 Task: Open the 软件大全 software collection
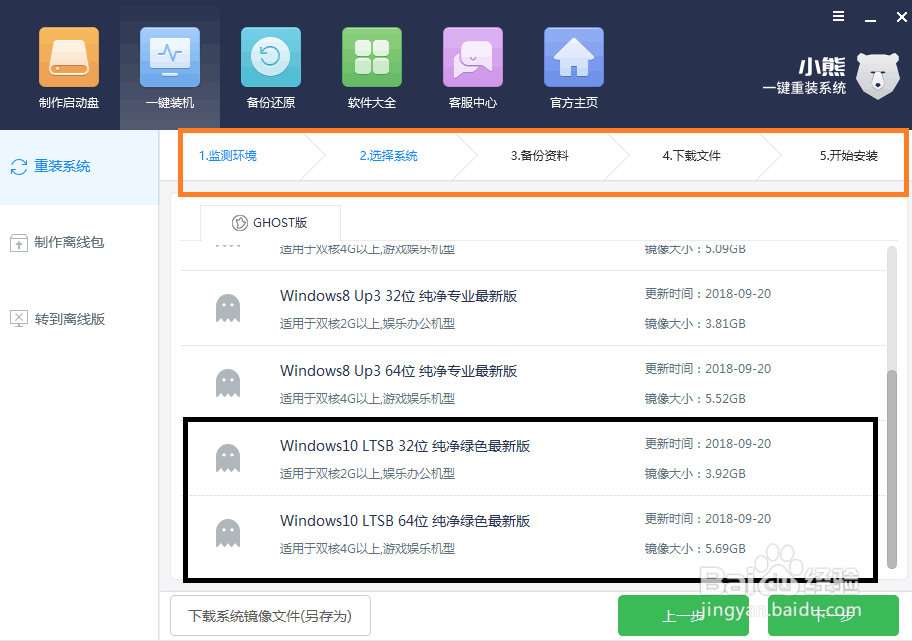tap(372, 68)
